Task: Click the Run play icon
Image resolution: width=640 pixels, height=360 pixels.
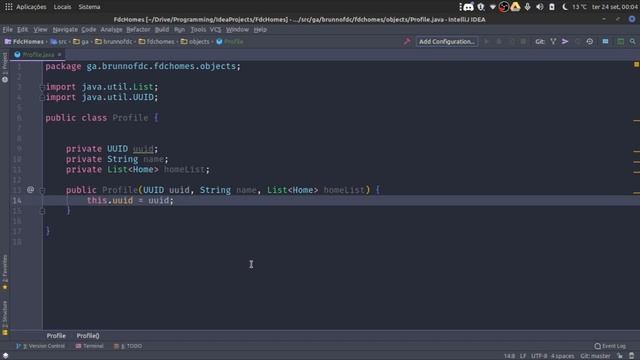Action: pos(486,42)
